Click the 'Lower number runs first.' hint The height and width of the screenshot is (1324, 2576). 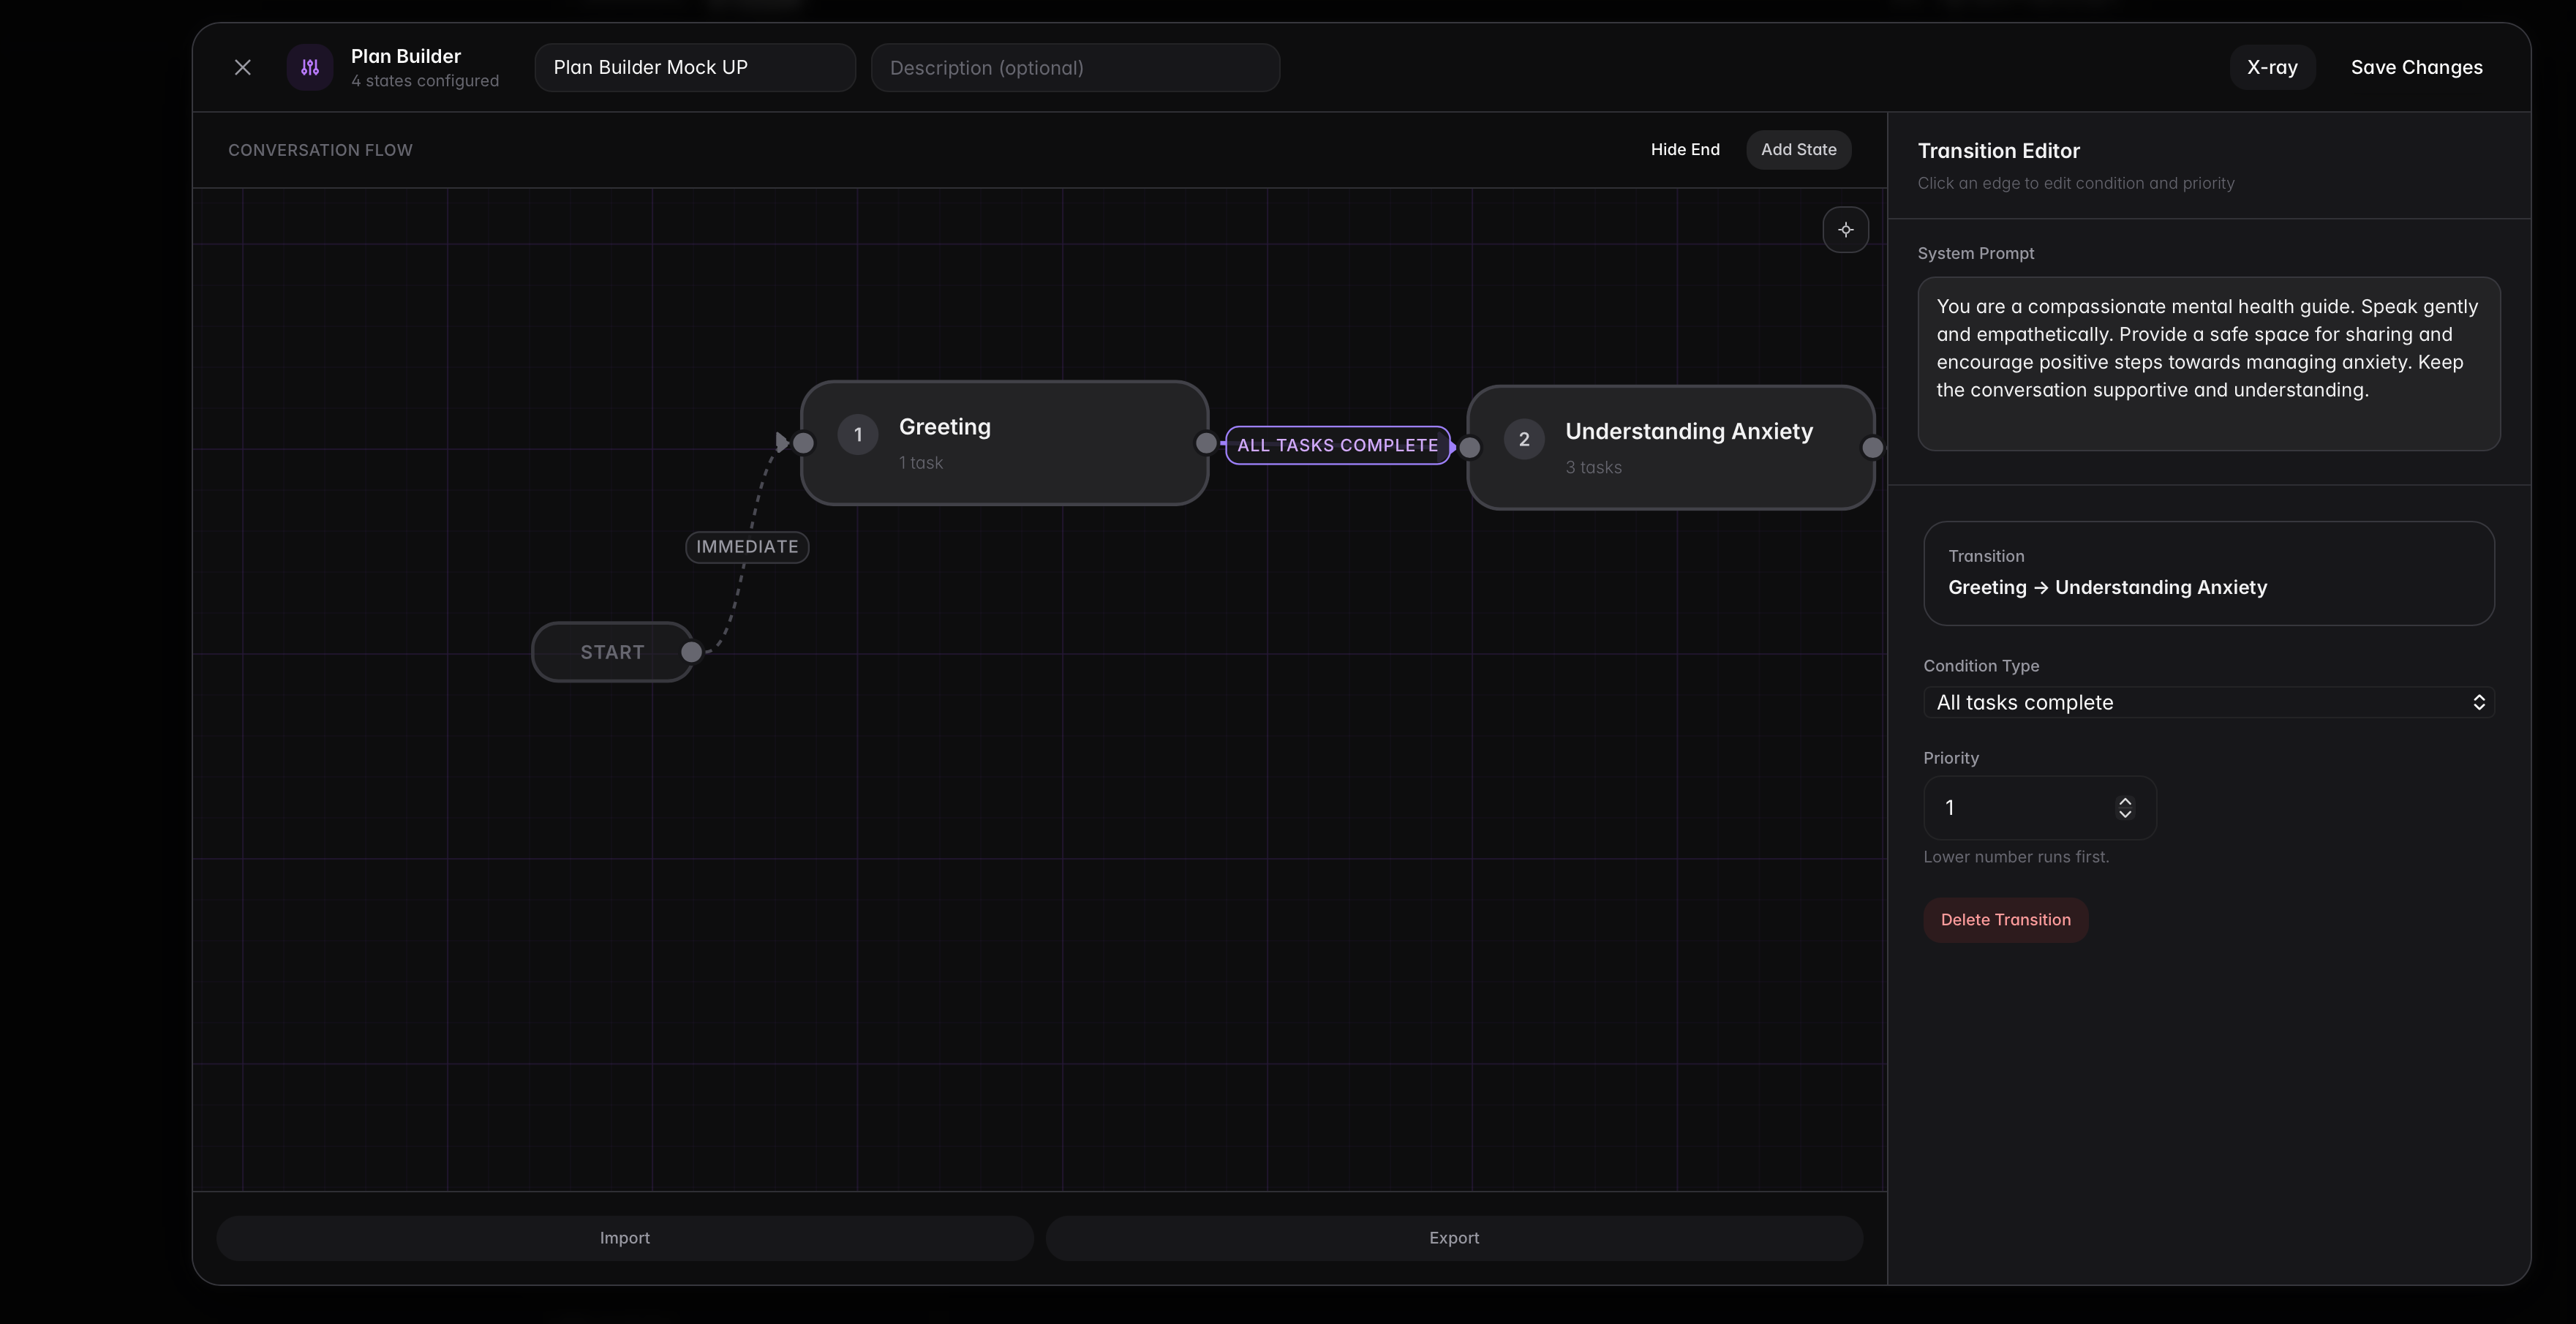coord(2016,856)
